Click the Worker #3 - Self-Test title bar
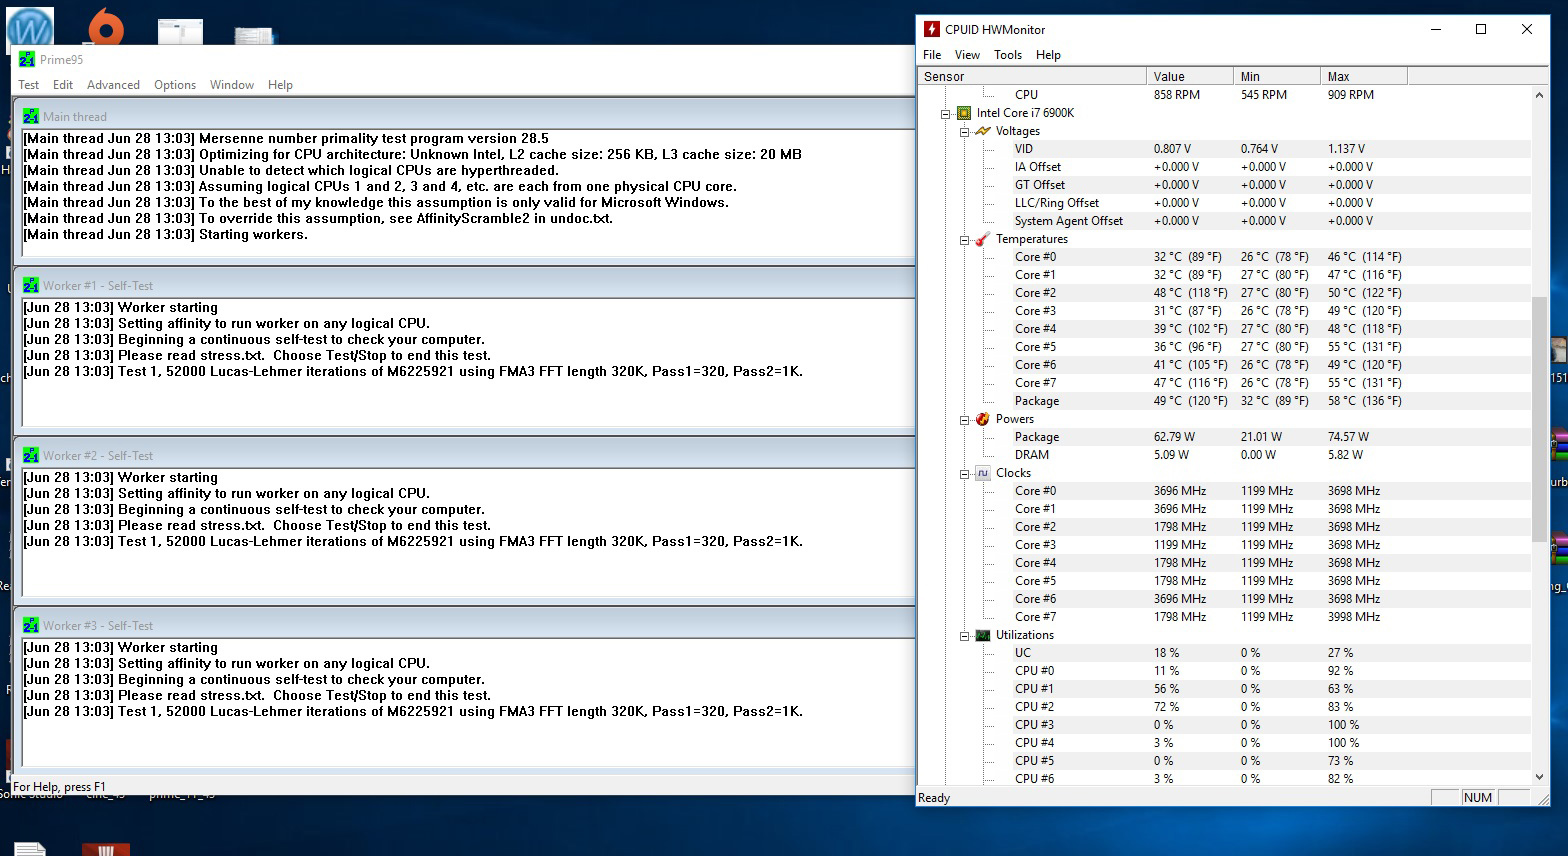Viewport: 1568px width, 856px height. point(465,625)
